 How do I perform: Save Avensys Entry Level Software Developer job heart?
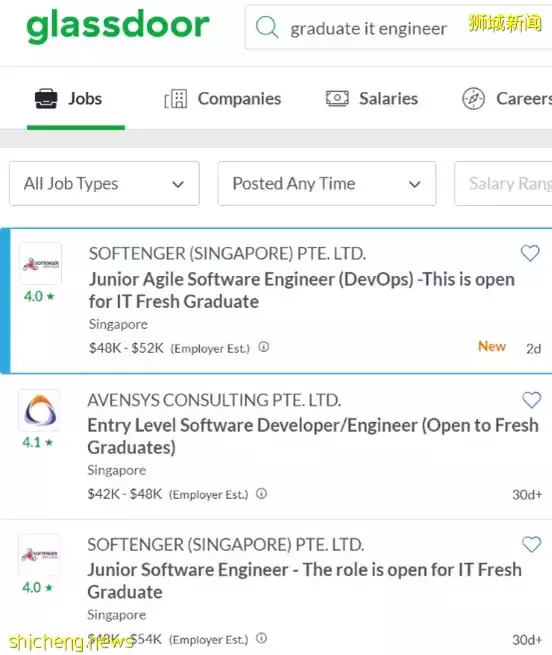[x=531, y=400]
